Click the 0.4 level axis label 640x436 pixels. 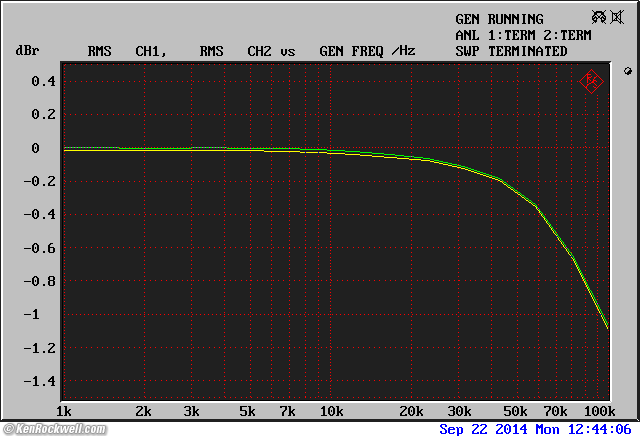42,81
